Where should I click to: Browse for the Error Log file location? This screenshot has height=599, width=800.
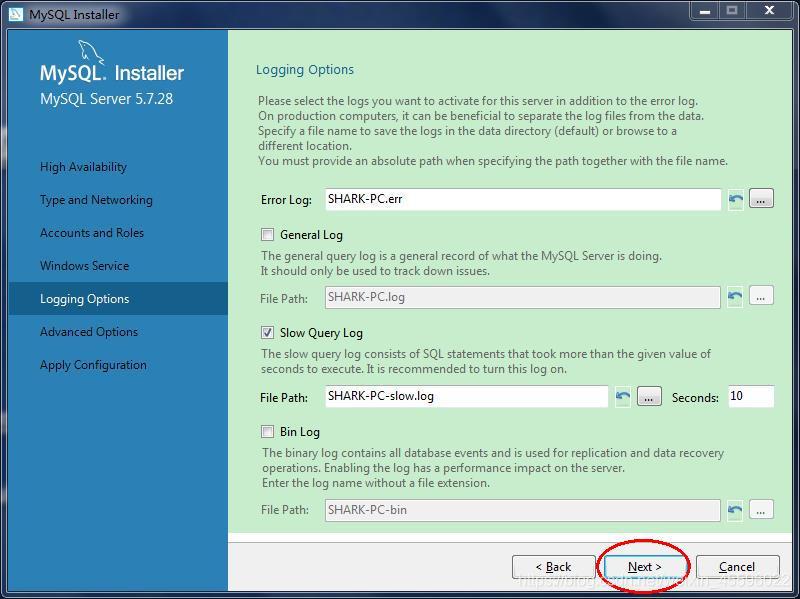pyautogui.click(x=761, y=198)
